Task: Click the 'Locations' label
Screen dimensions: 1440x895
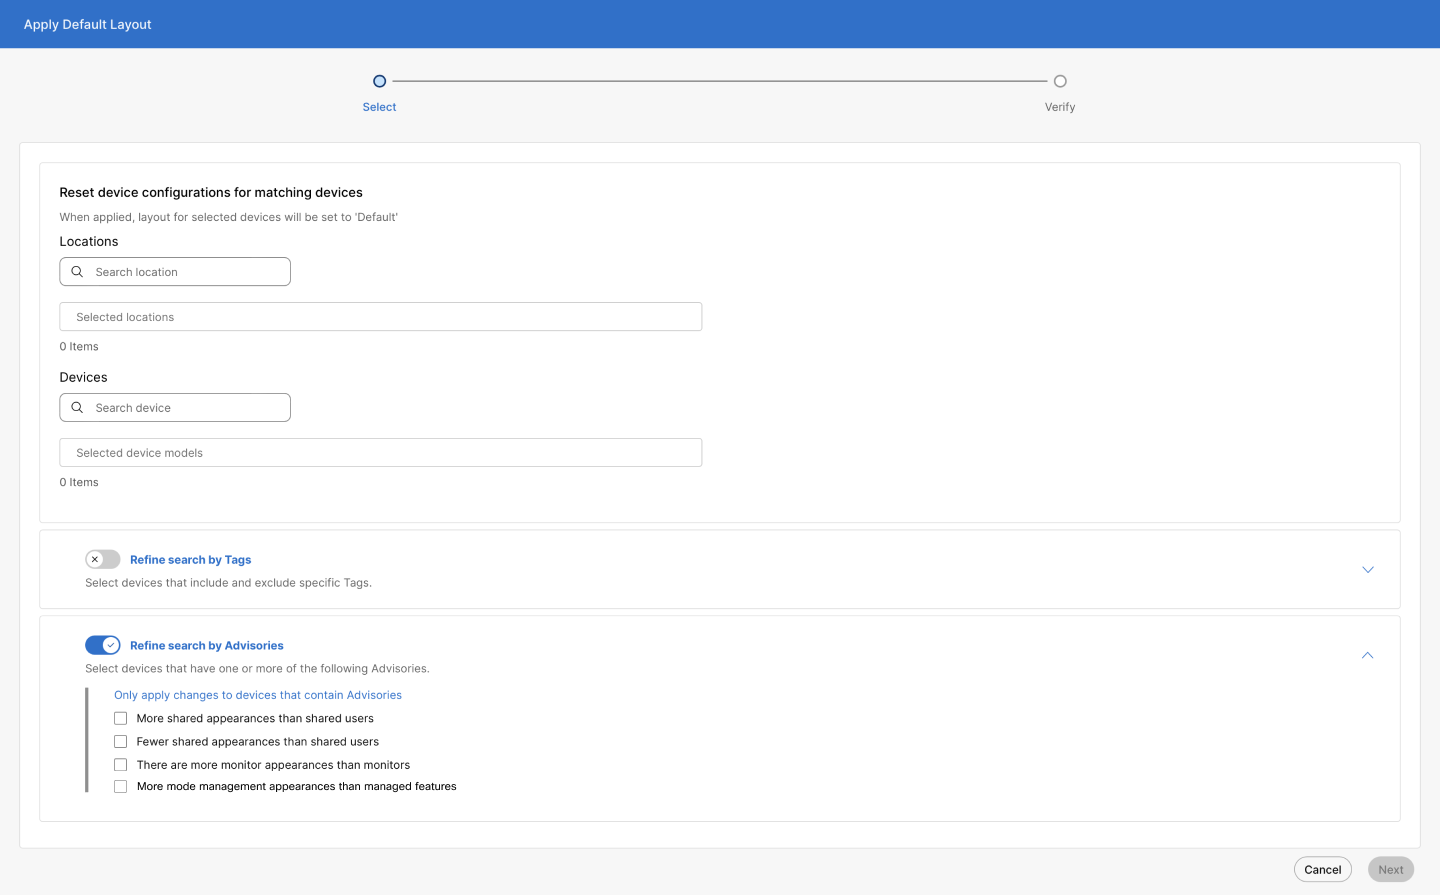Action: pyautogui.click(x=89, y=242)
